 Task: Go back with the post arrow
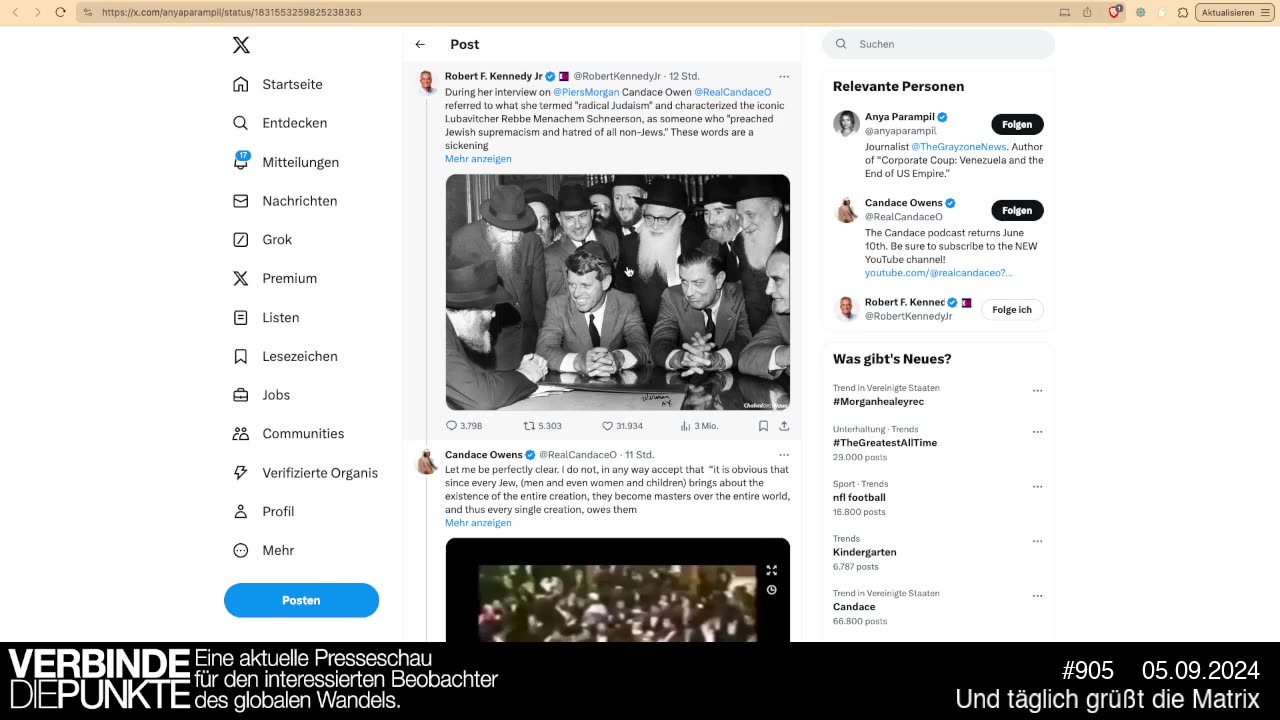pyautogui.click(x=420, y=44)
